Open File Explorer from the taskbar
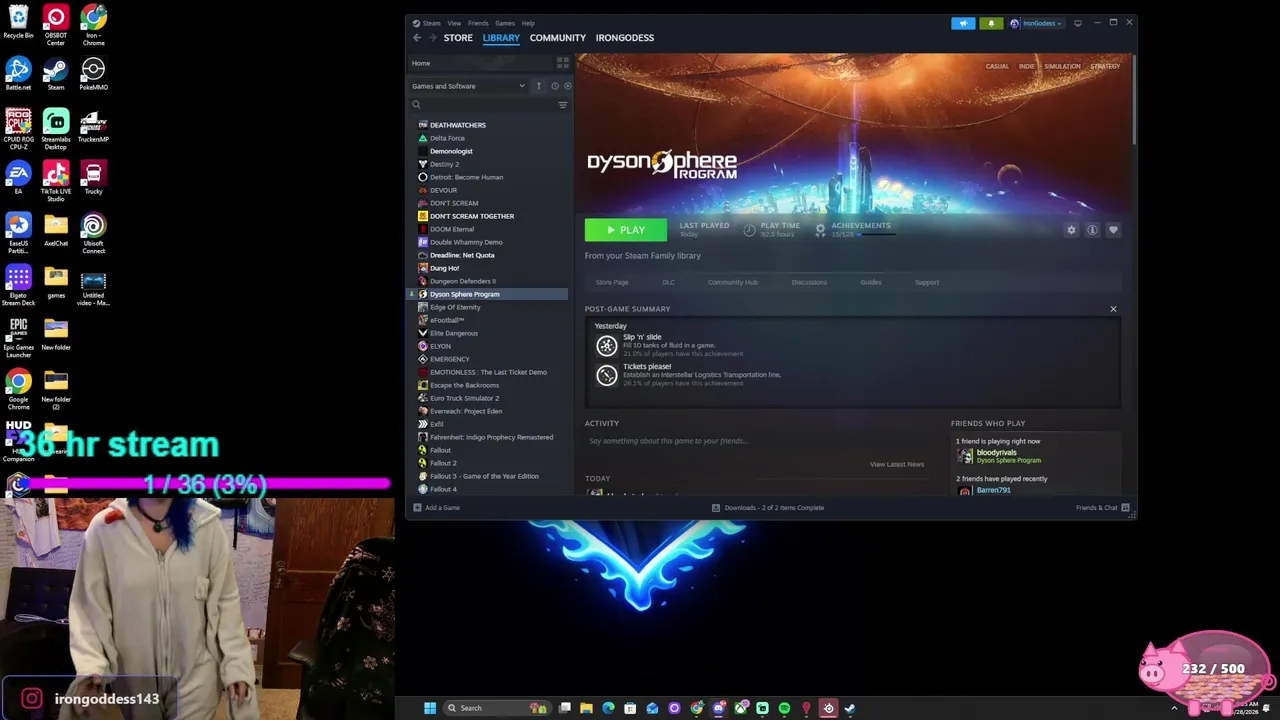This screenshot has width=1280, height=720. 586,708
